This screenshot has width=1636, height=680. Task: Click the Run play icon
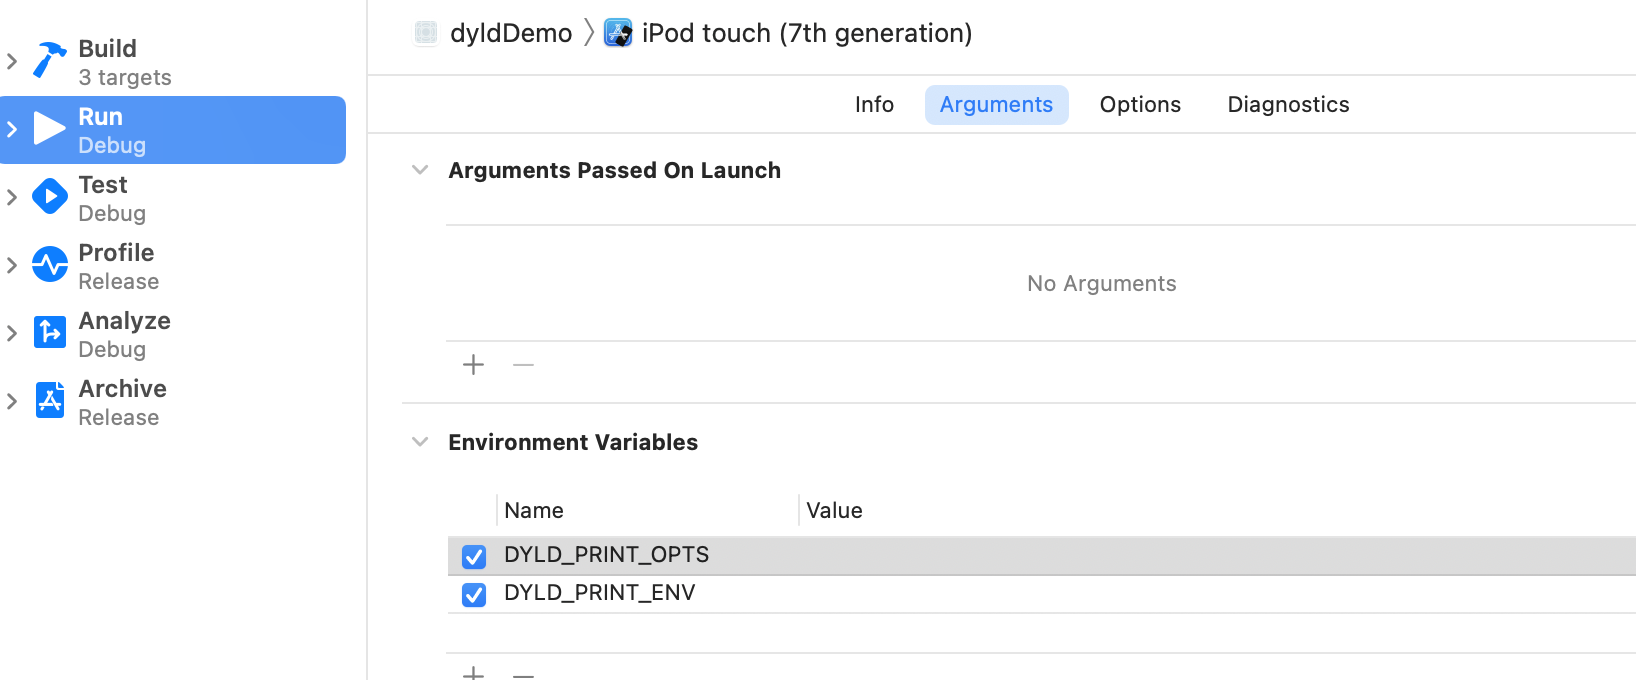(x=49, y=129)
